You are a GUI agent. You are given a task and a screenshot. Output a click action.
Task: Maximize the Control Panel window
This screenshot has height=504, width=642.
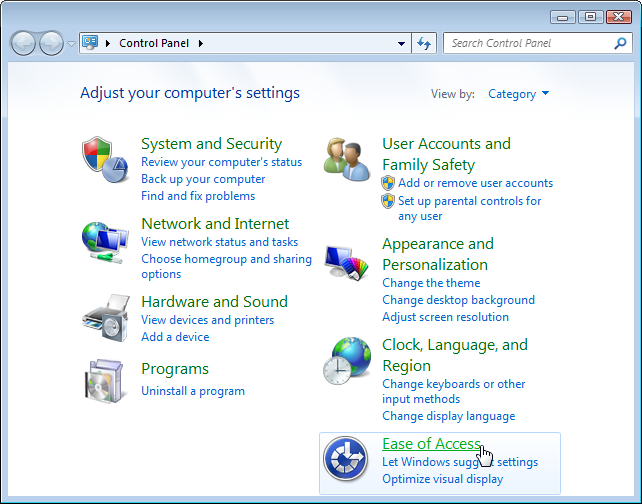(590, 17)
